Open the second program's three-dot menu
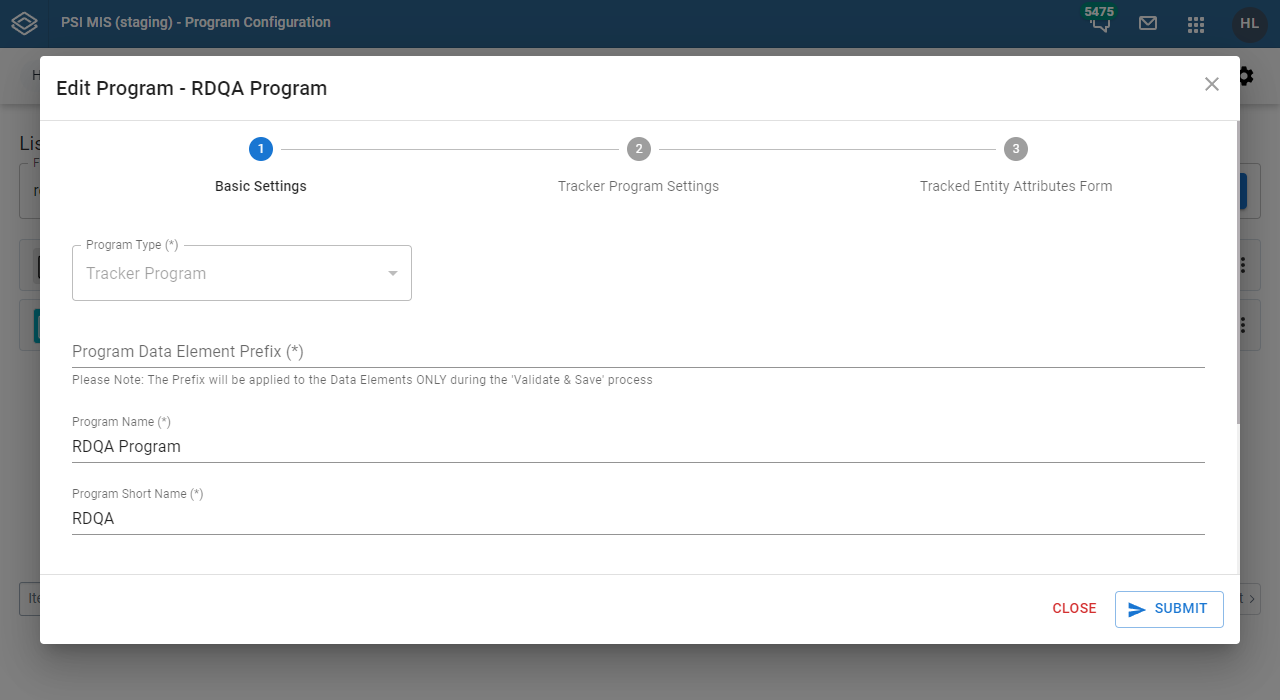 point(1241,324)
